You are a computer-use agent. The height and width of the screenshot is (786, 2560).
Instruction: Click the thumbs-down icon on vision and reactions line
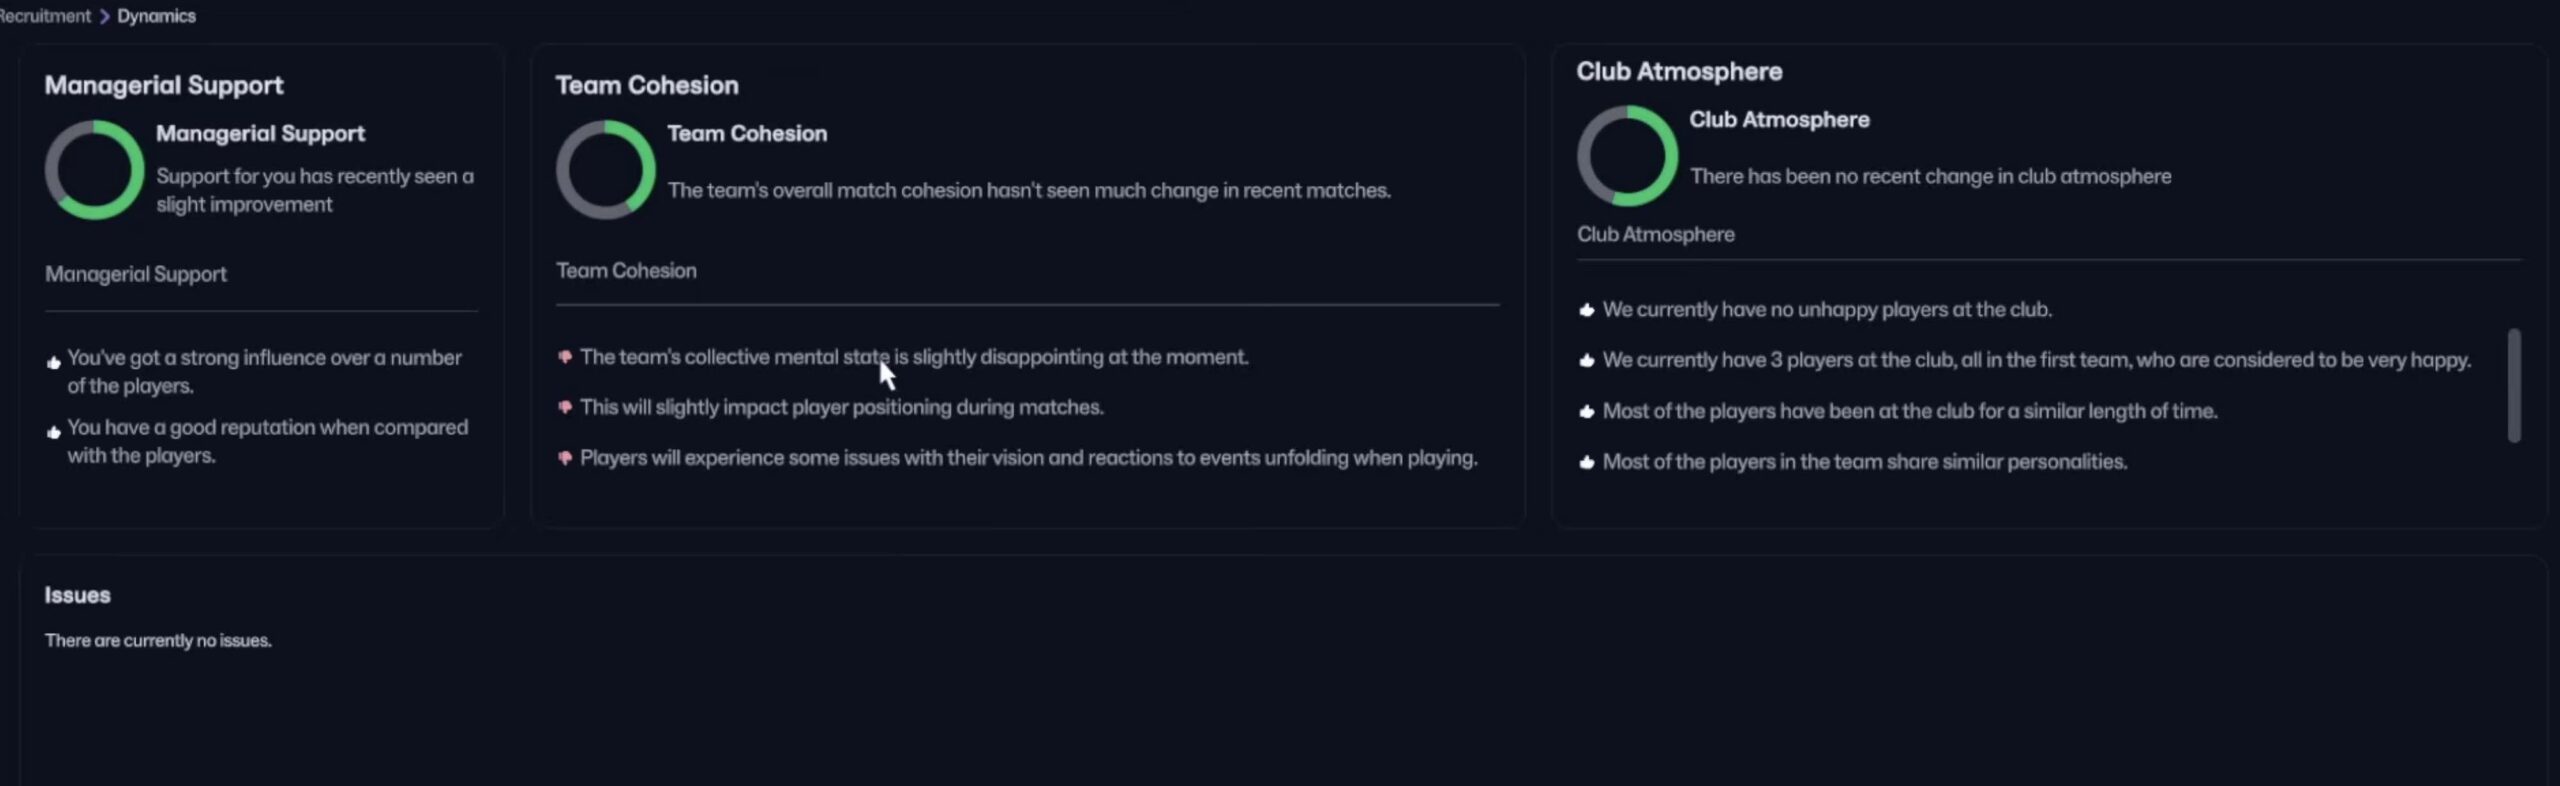(x=565, y=458)
